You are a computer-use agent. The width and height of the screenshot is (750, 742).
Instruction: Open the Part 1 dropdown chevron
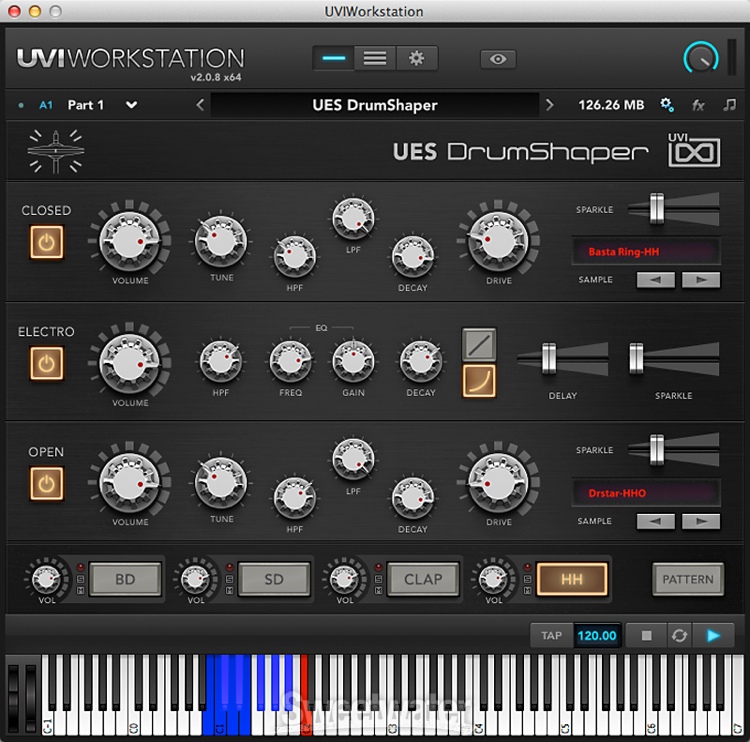click(132, 105)
